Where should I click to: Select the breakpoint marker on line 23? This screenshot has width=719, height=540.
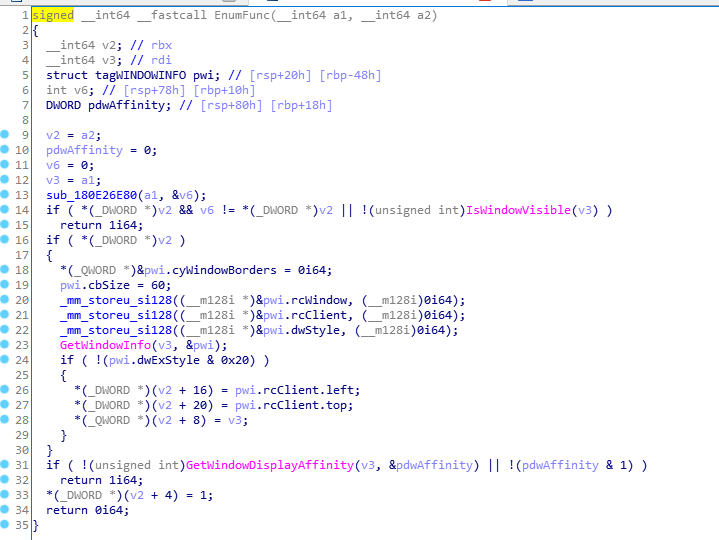click(6, 344)
